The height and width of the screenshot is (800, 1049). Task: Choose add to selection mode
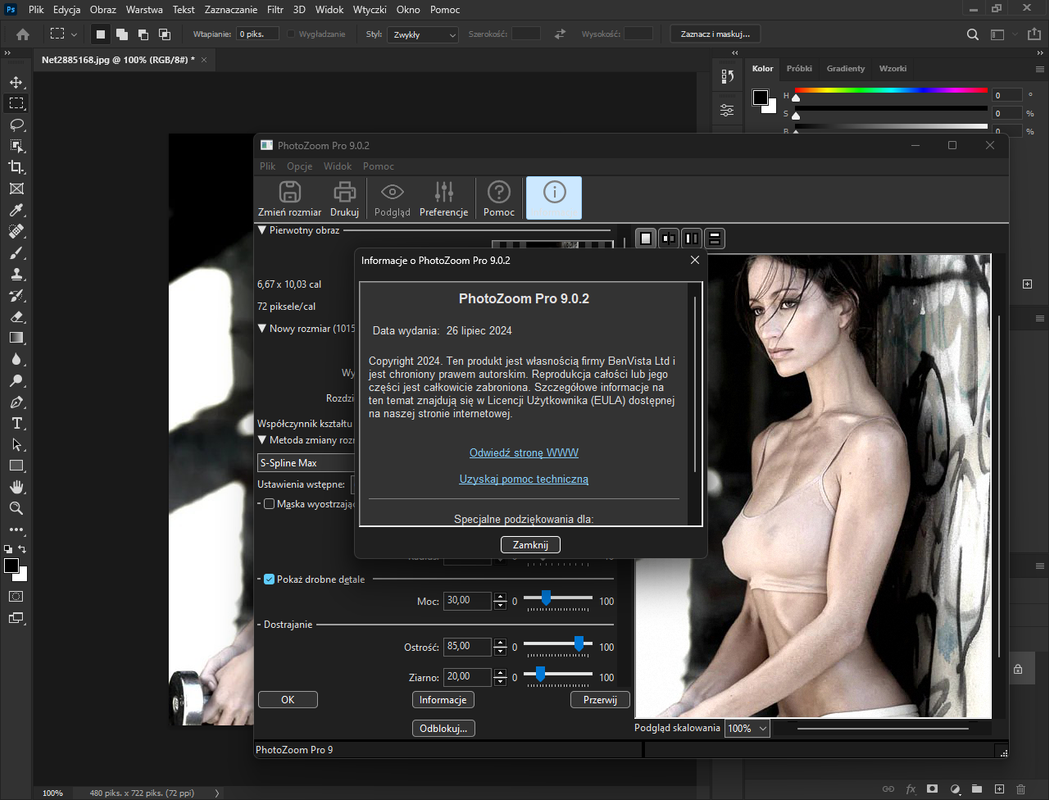(x=122, y=34)
